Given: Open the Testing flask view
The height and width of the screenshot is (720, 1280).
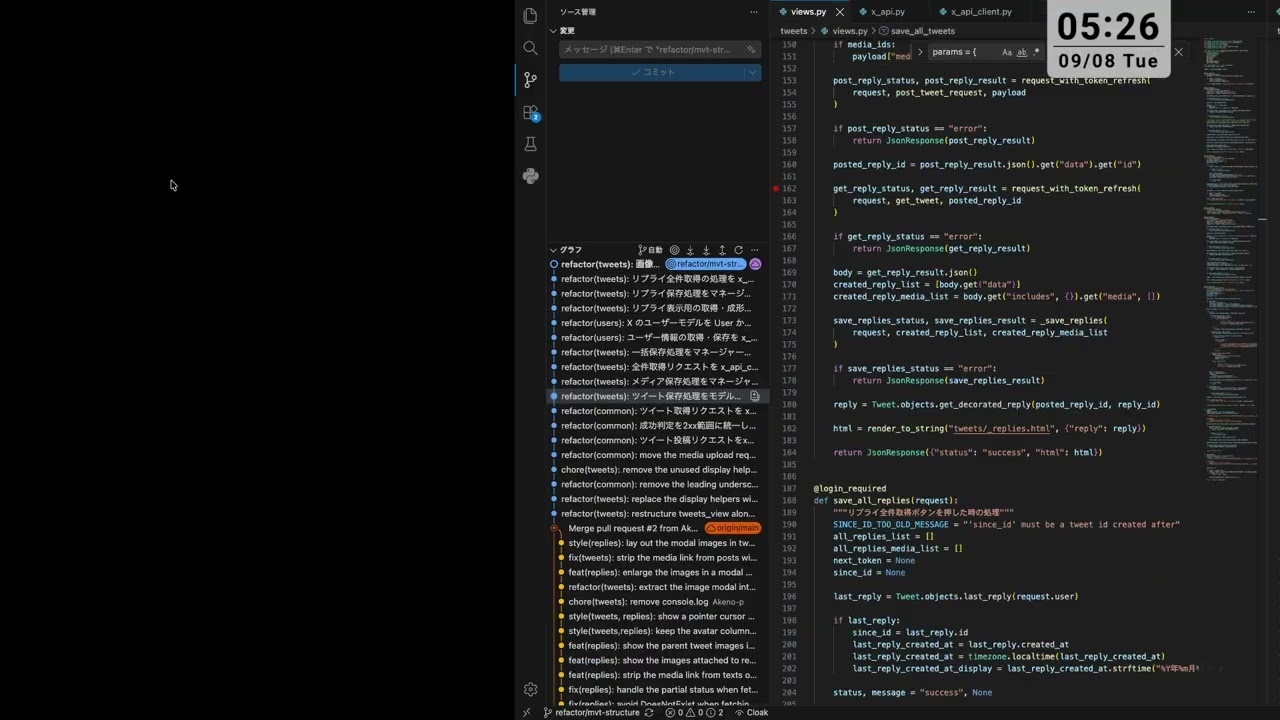Looking at the screenshot, I should (x=530, y=144).
